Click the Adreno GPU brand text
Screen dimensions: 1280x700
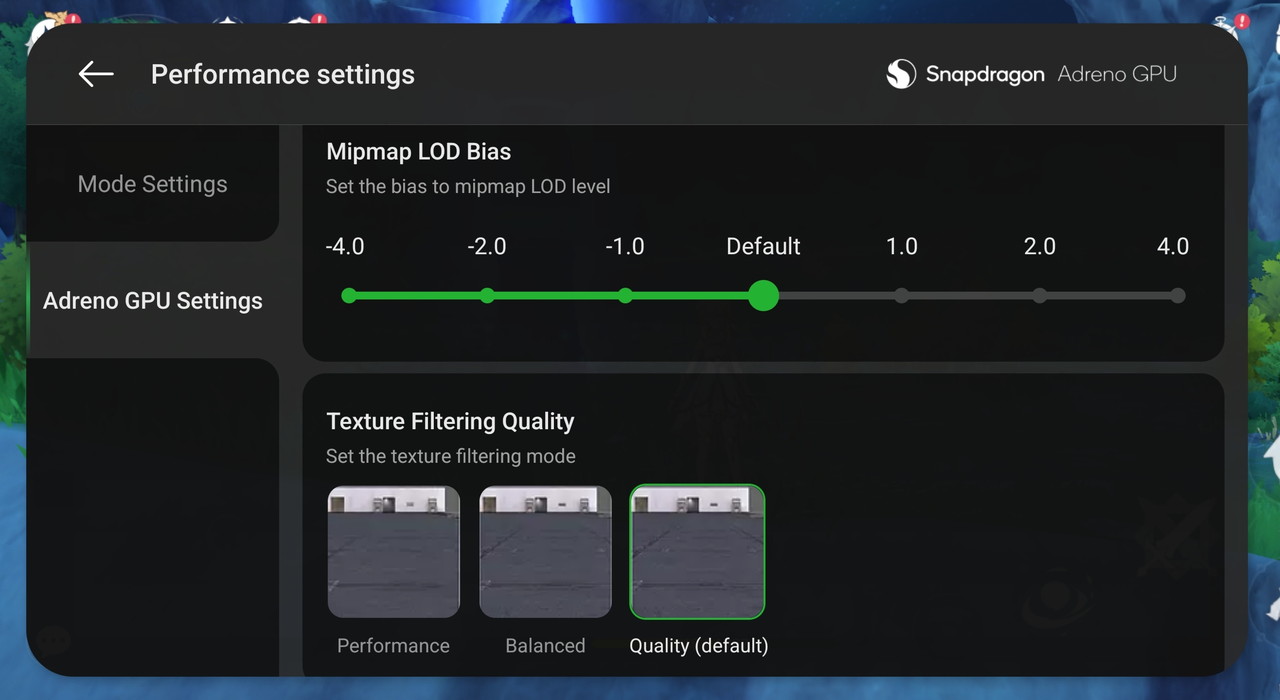tap(1117, 74)
